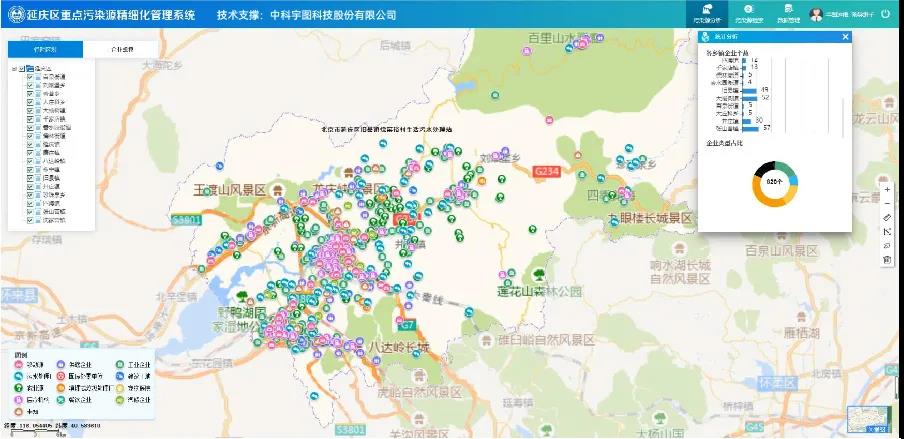
Task: Click the system logo in the header
Action: [16, 14]
